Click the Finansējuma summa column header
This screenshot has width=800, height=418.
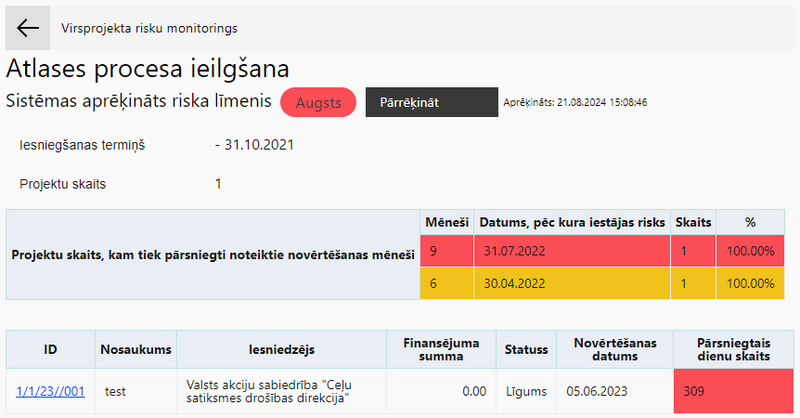[x=441, y=350]
